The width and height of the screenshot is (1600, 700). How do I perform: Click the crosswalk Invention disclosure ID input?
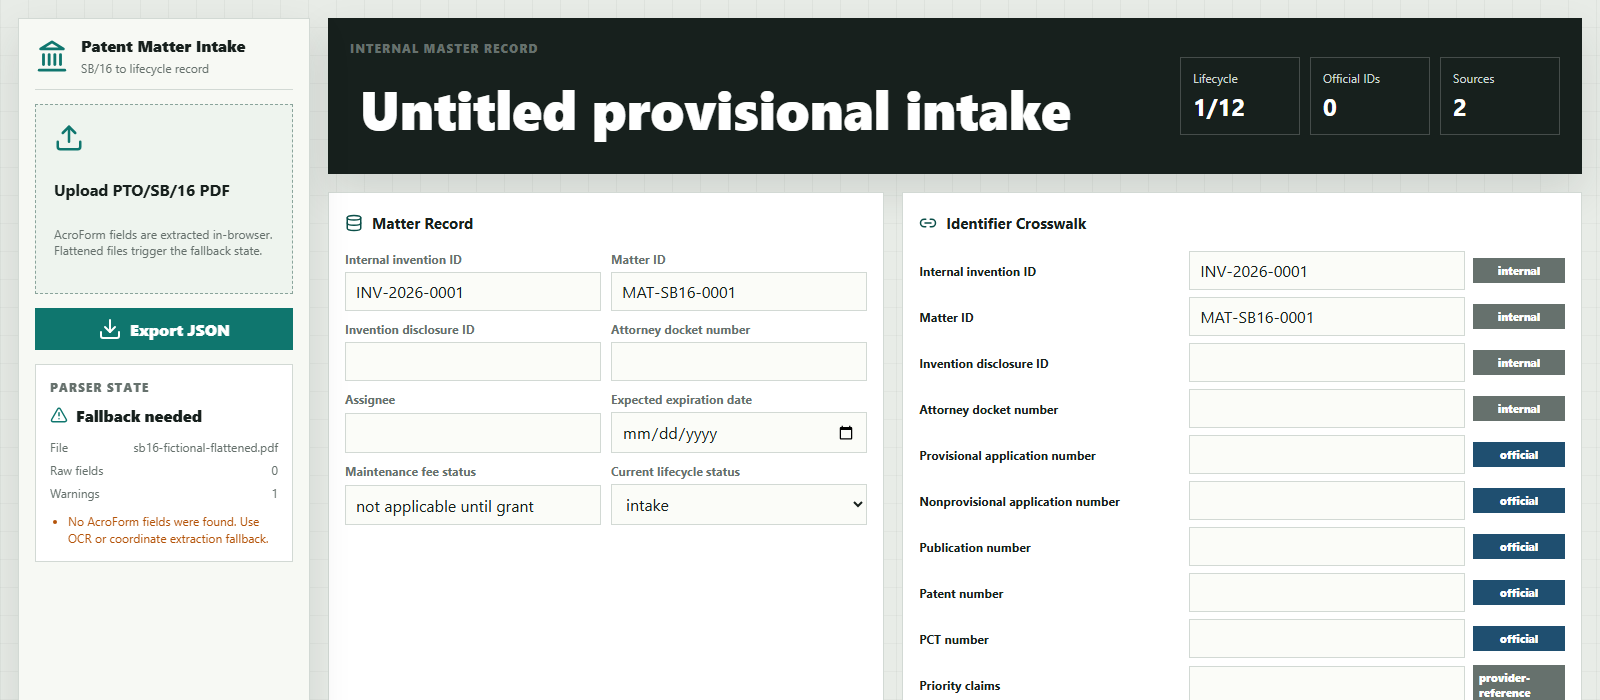pyautogui.click(x=1327, y=363)
